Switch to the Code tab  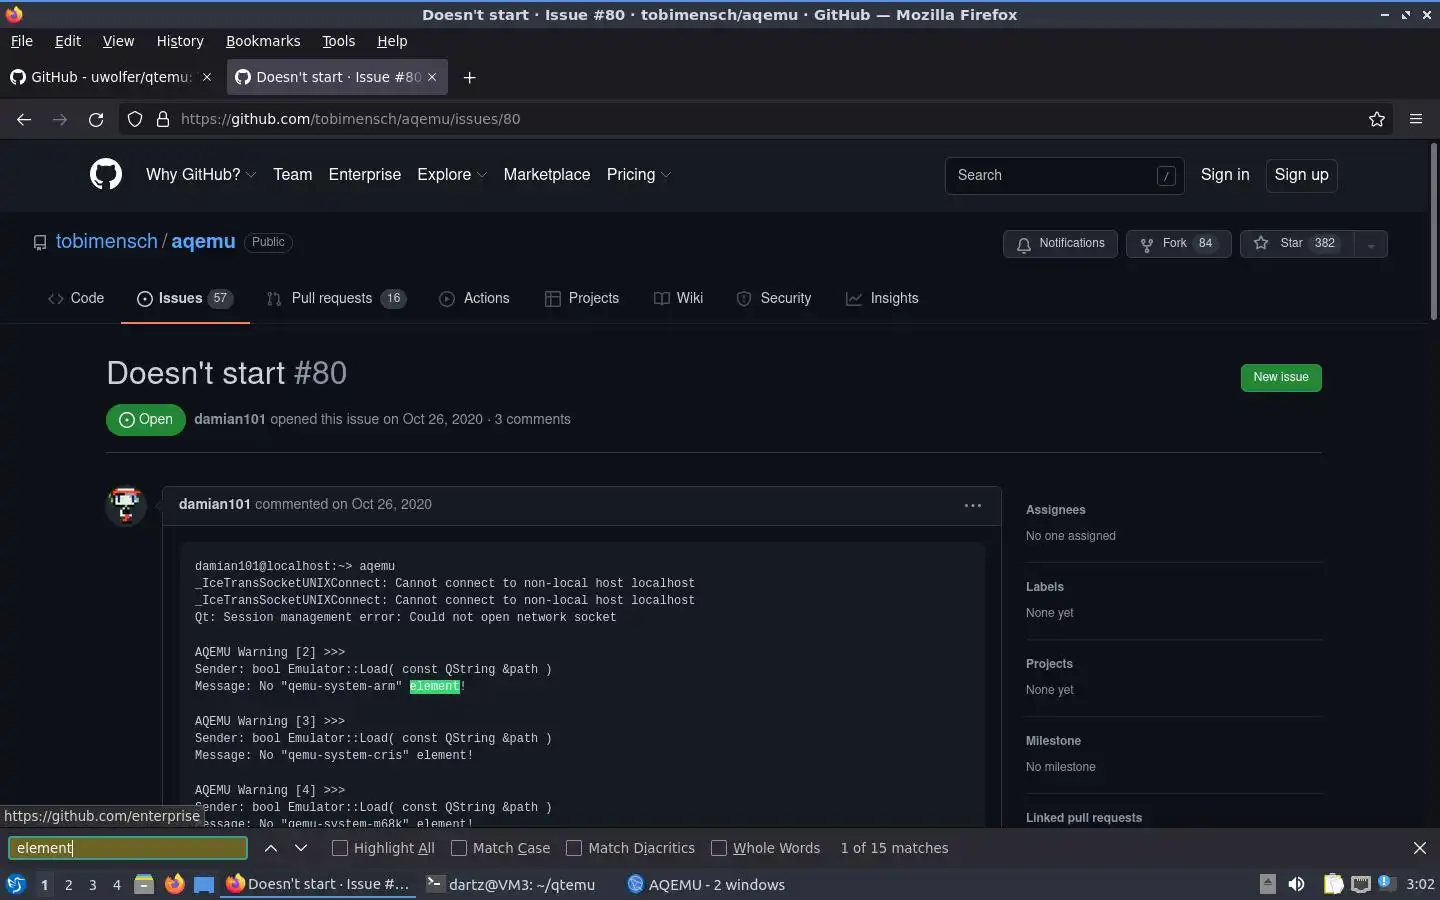[76, 298]
